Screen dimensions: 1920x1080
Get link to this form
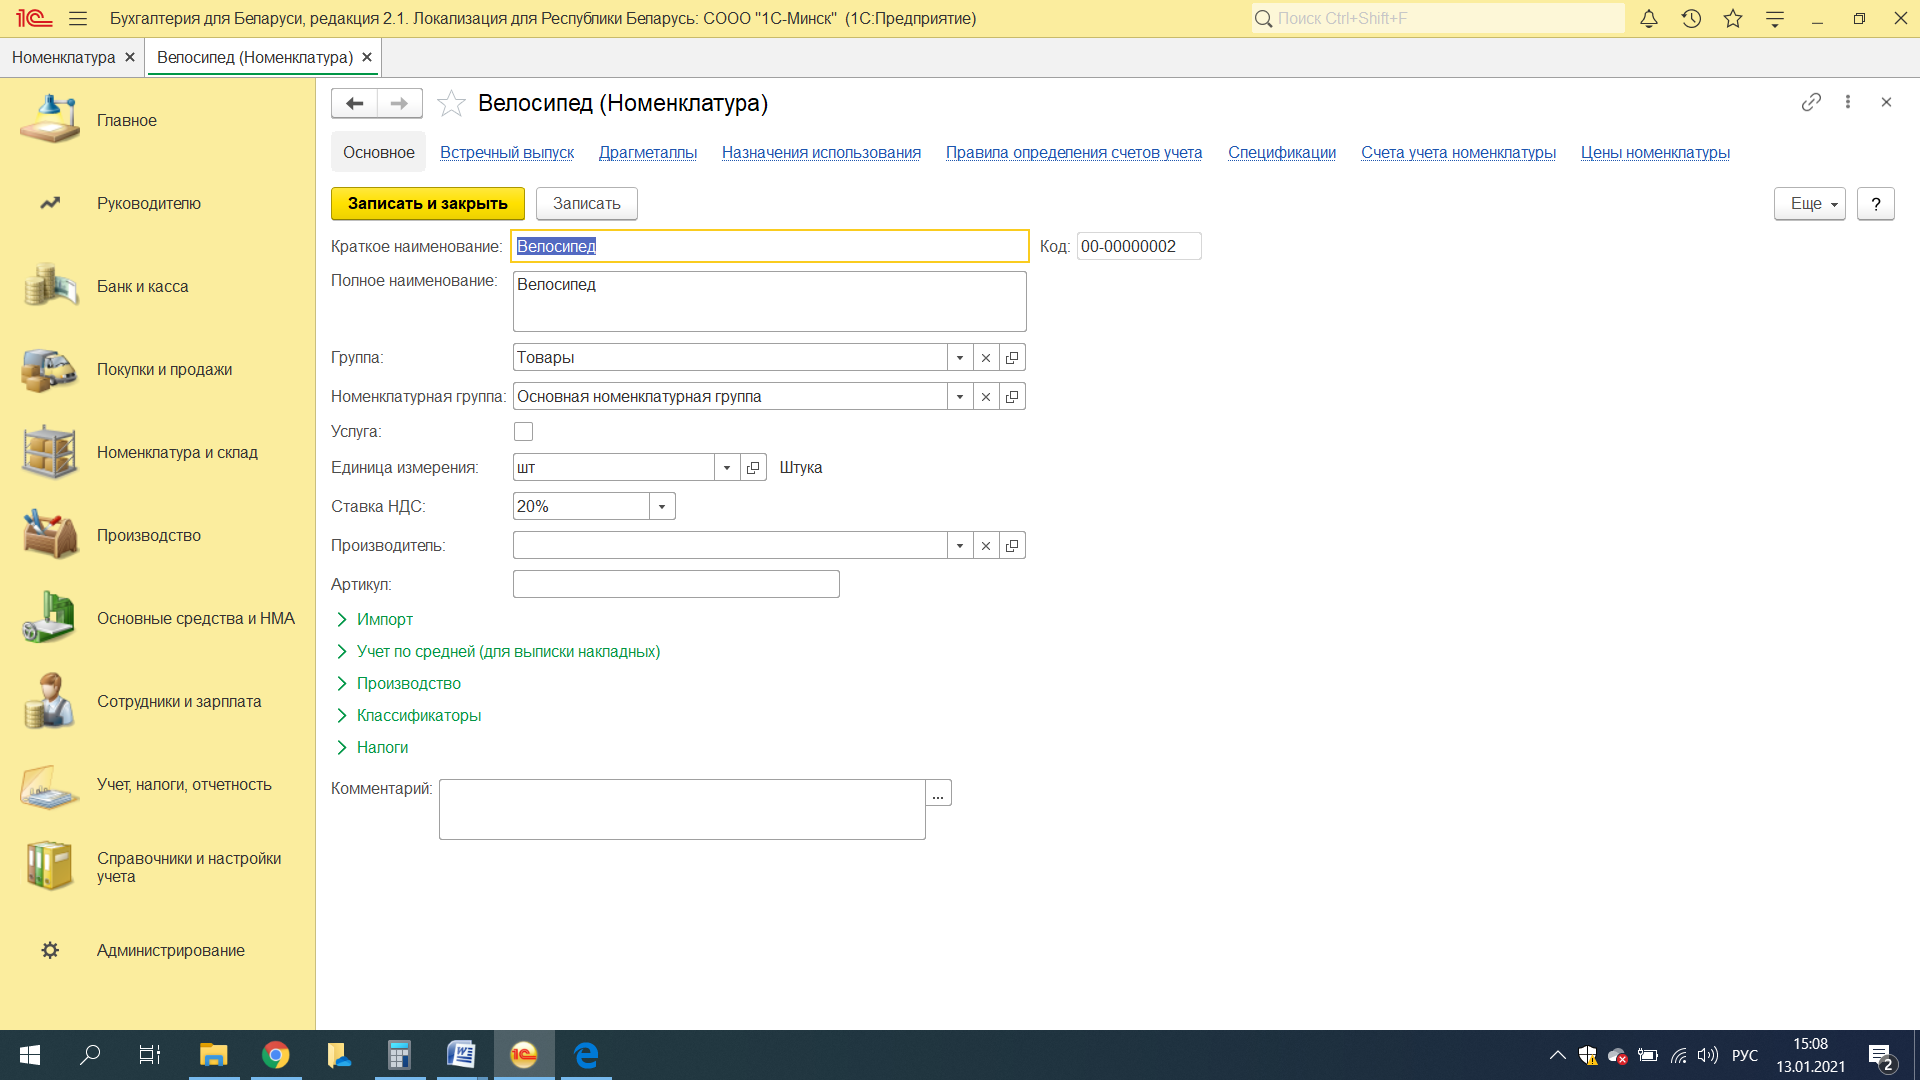tap(1811, 102)
